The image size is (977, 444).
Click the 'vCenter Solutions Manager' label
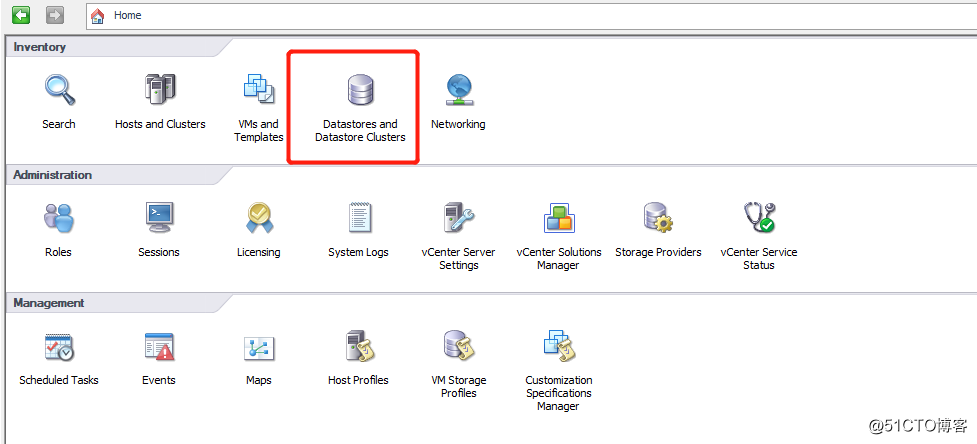click(x=559, y=259)
